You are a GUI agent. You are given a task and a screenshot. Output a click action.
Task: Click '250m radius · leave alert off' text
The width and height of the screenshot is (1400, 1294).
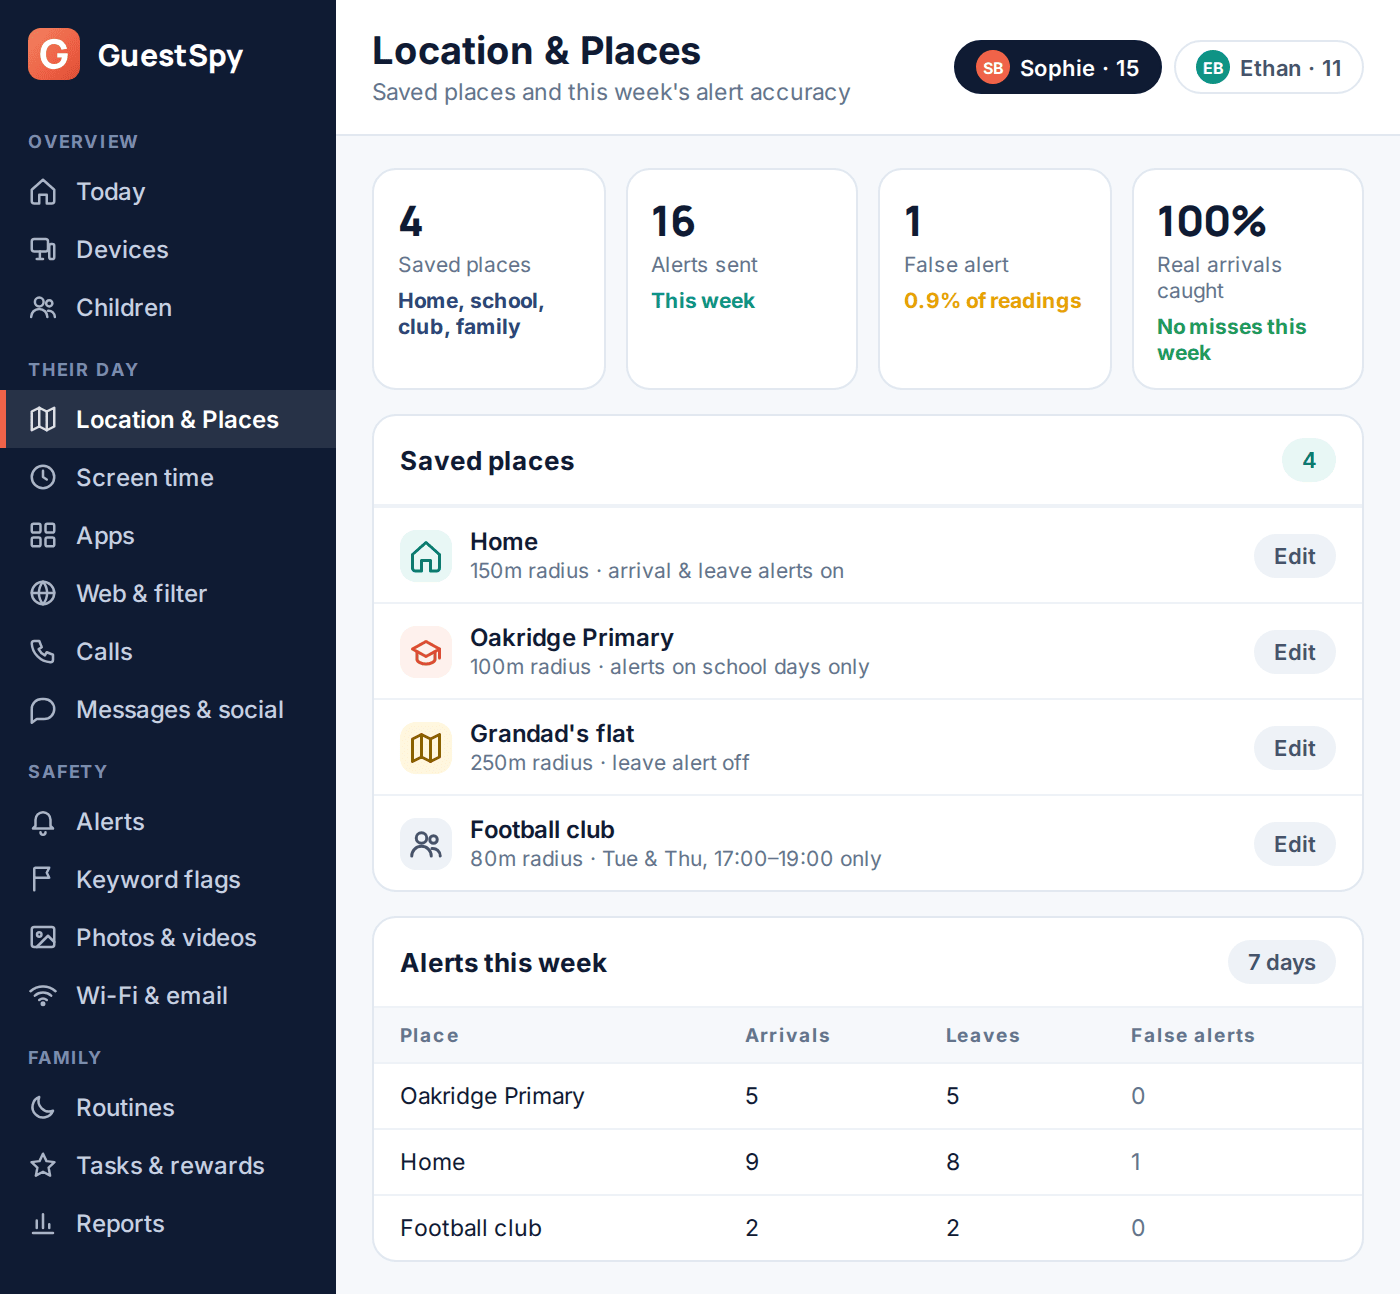click(x=609, y=763)
